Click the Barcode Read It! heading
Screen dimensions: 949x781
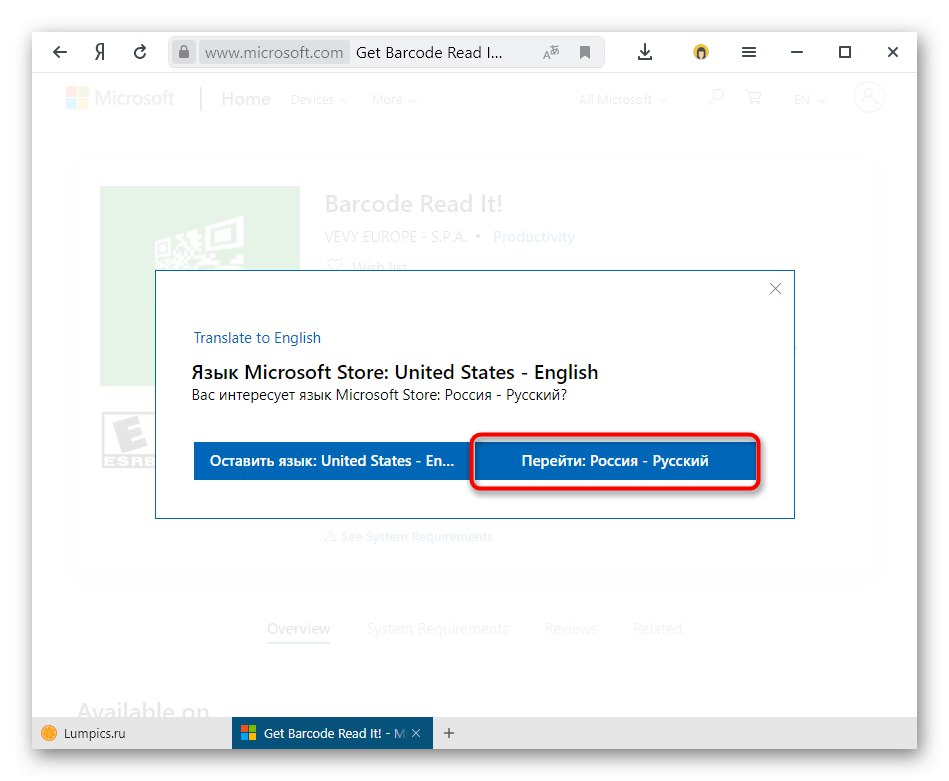tap(413, 204)
